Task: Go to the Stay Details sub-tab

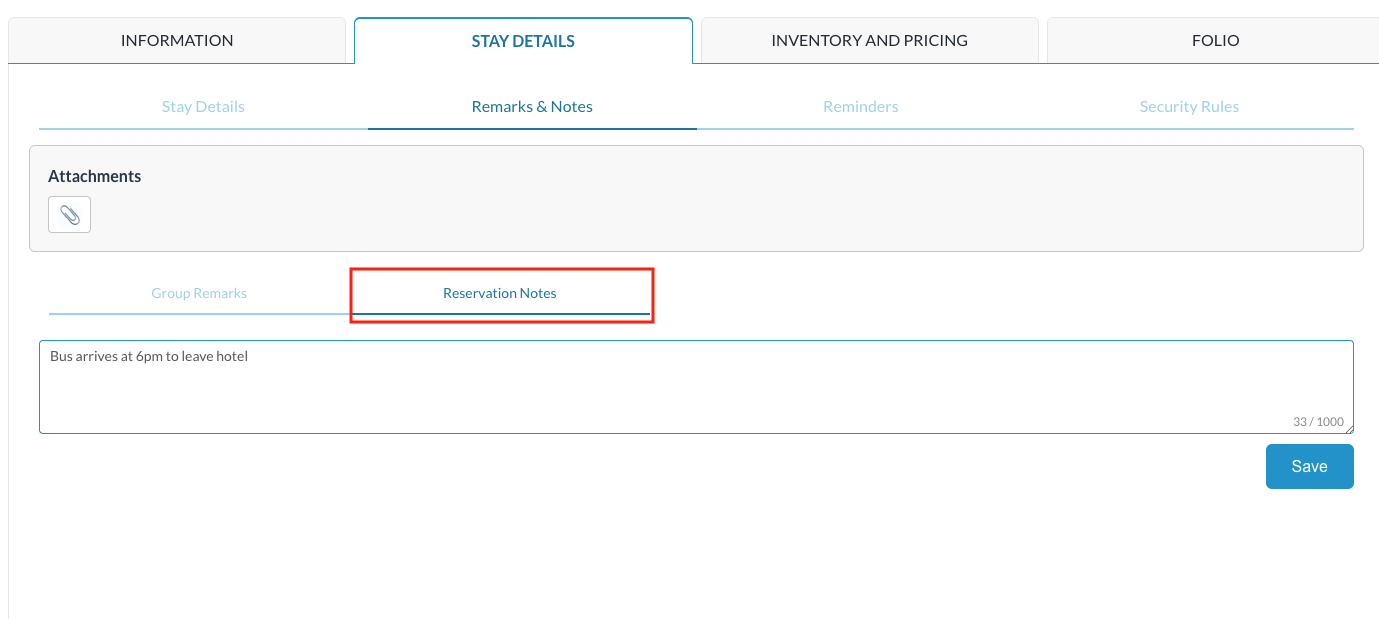Action: click(x=203, y=107)
